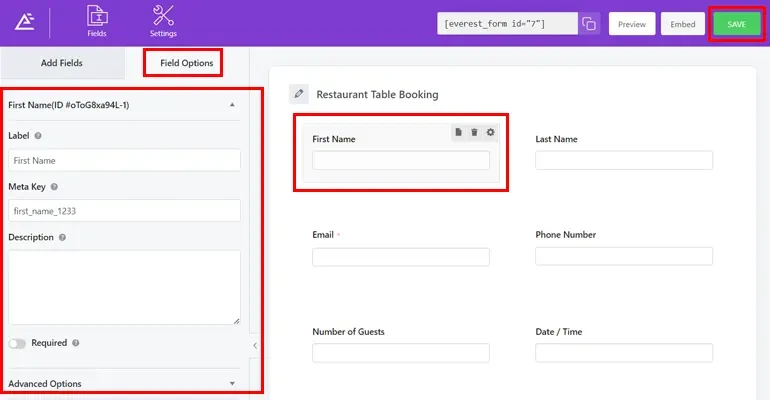This screenshot has height=400, width=770.
Task: Switch to the Field Options tab
Action: (x=186, y=63)
